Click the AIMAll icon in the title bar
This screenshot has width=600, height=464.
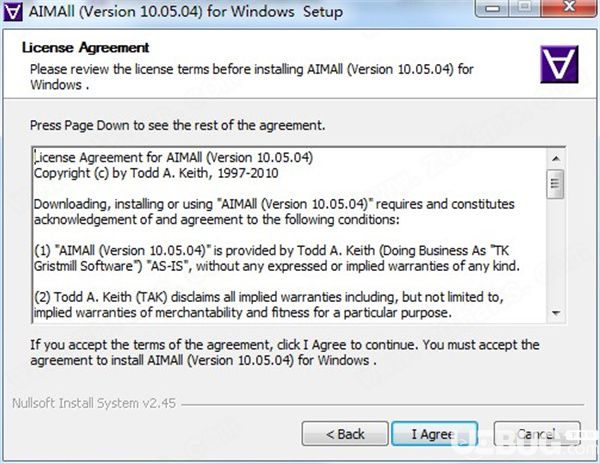pos(13,11)
